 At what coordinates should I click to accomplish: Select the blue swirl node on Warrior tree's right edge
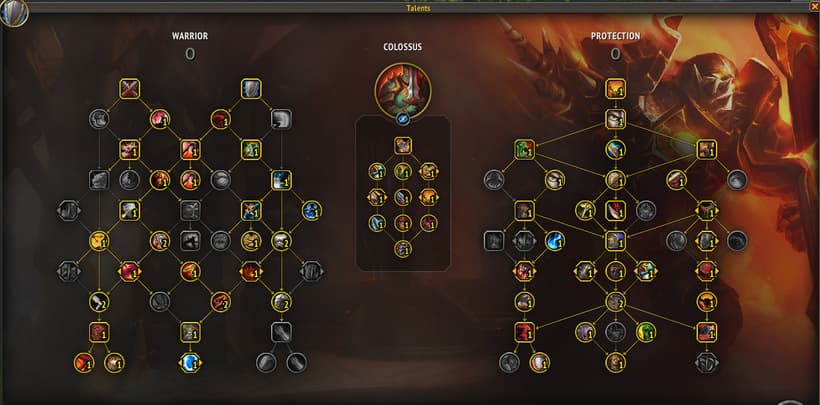pos(312,210)
